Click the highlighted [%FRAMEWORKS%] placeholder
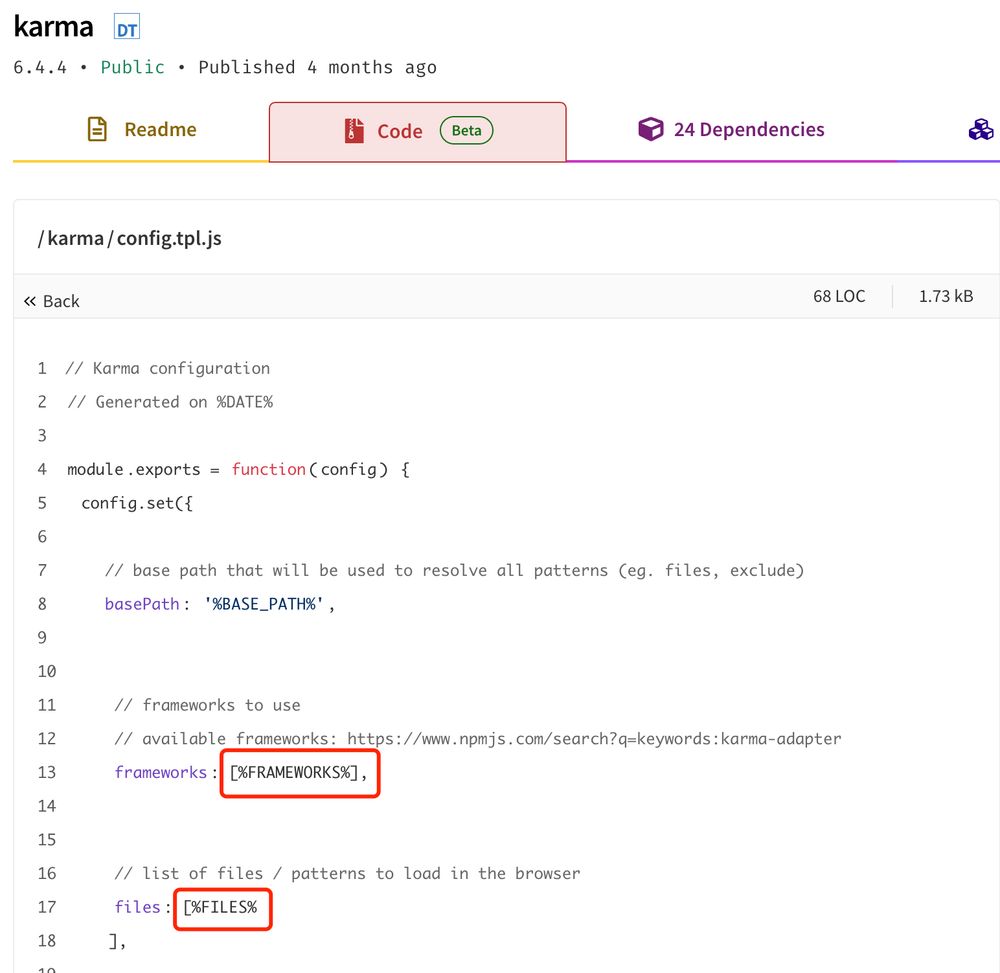 click(x=299, y=773)
